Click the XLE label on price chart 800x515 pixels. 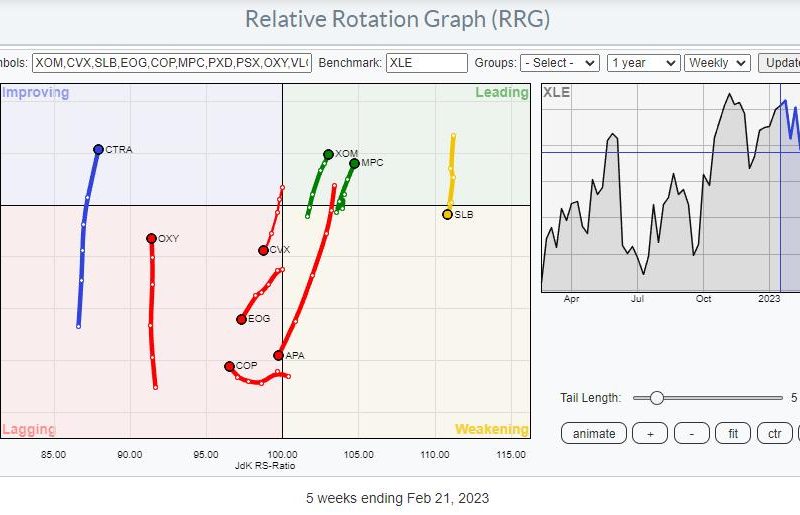[556, 92]
